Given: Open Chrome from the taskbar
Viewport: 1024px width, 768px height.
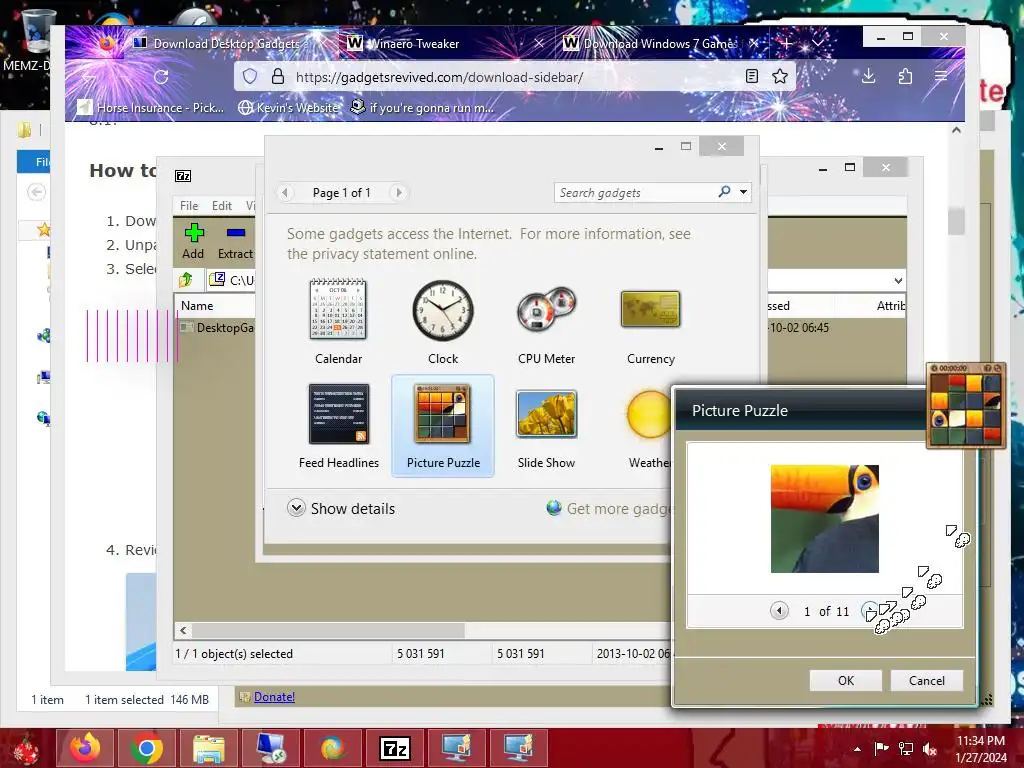Looking at the screenshot, I should tap(146, 748).
